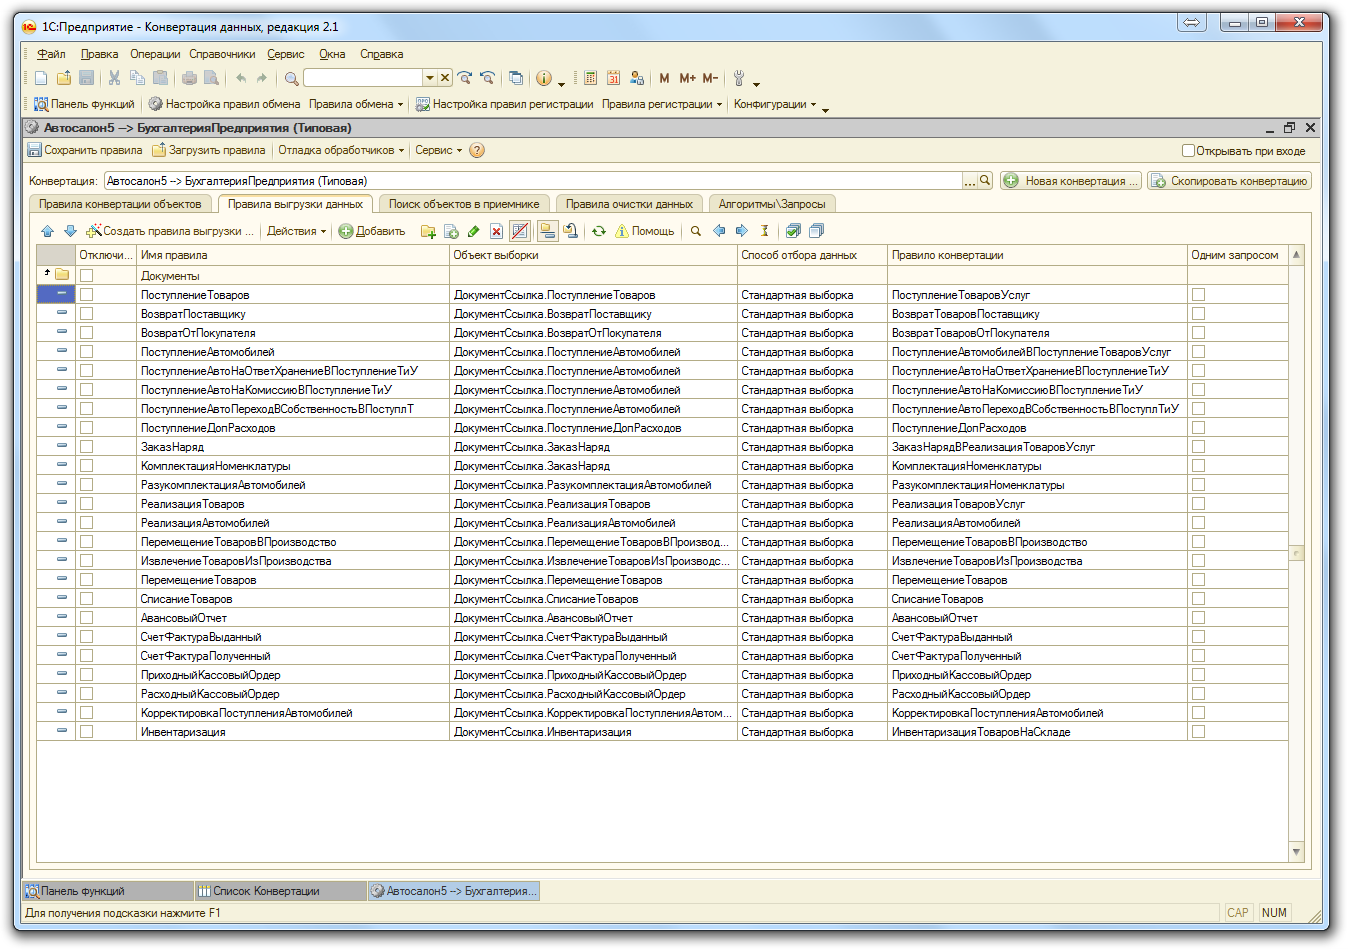Move rule up with arrow icon
The image size is (1348, 950).
tap(47, 231)
